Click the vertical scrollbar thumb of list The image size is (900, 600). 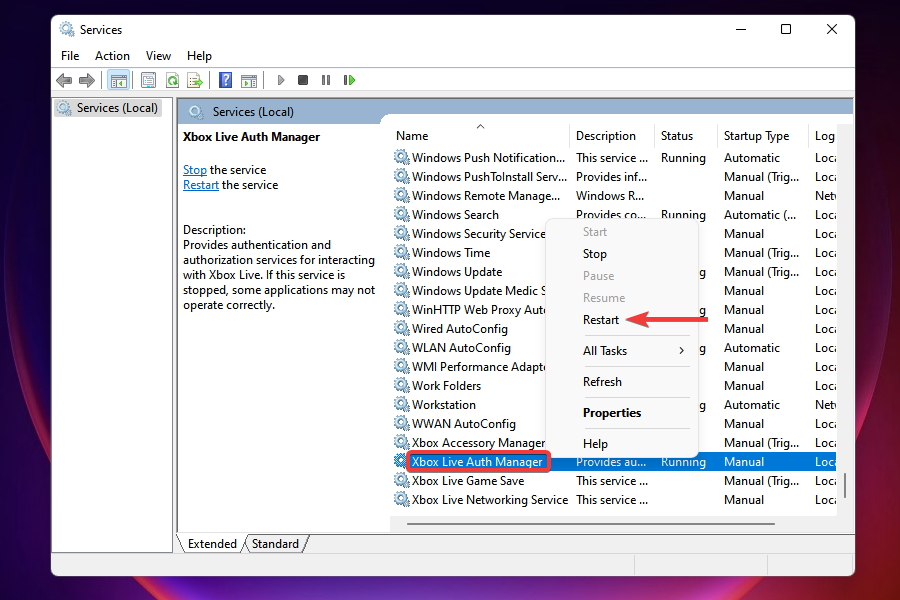pos(845,485)
